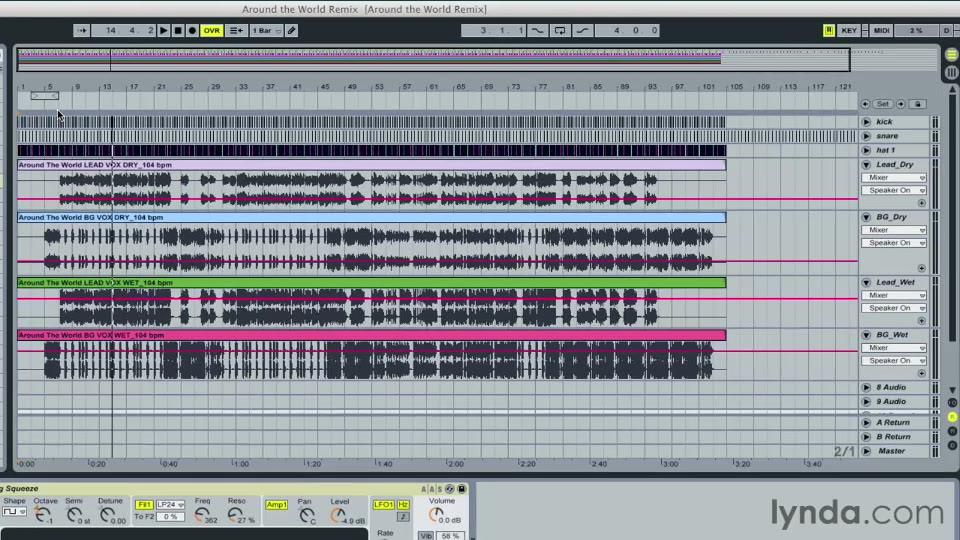Image resolution: width=960 pixels, height=540 pixels.
Task: Arm recording with the round Record button
Action: pos(192,30)
